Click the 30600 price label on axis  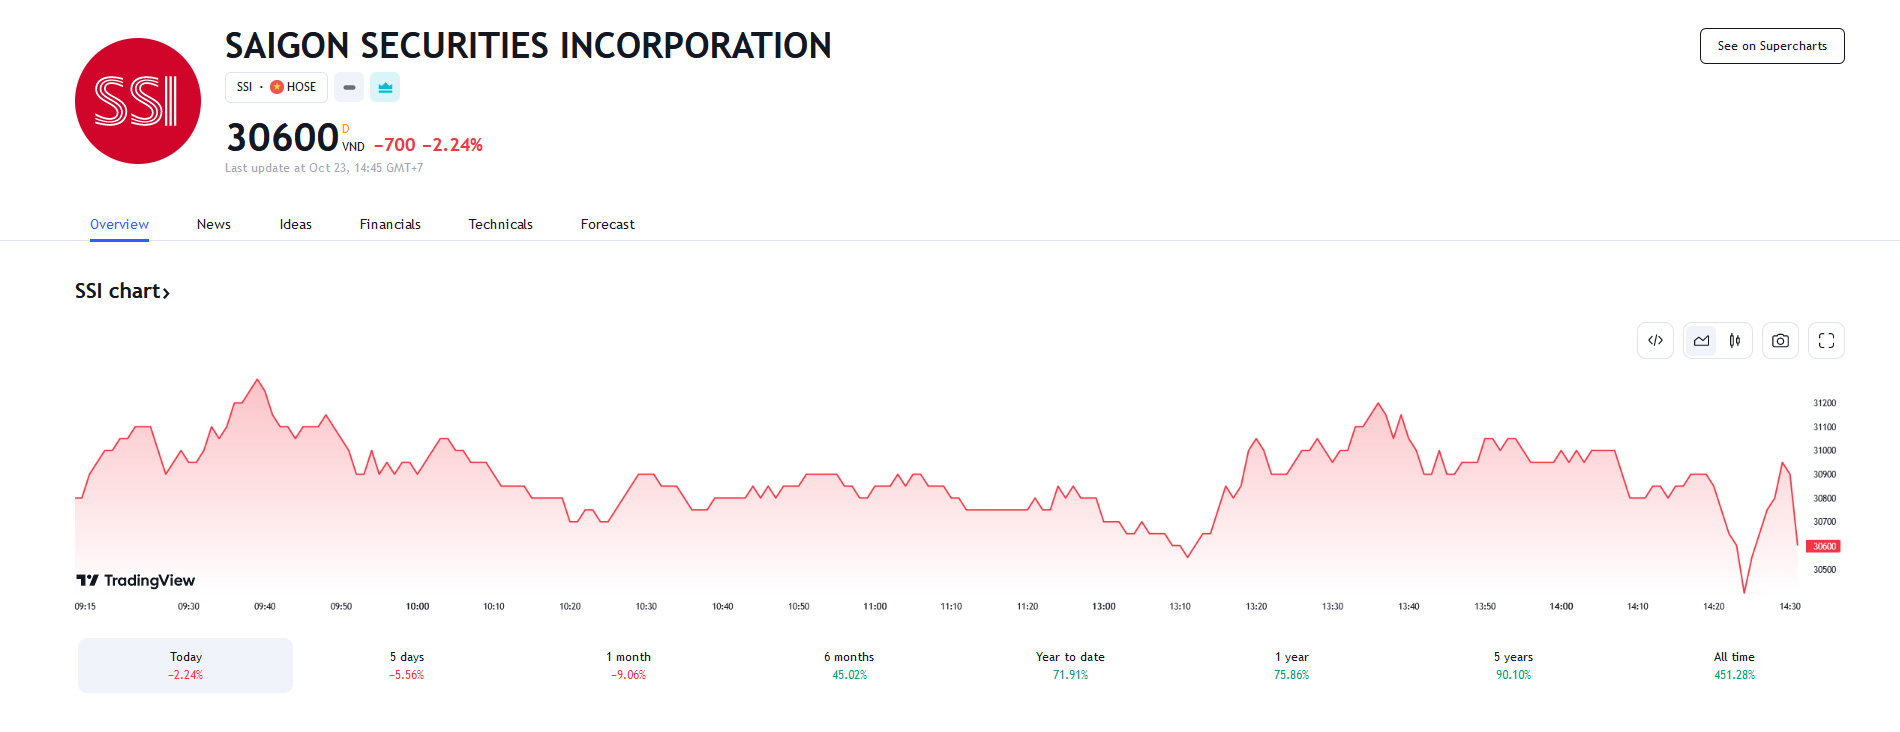point(1823,546)
